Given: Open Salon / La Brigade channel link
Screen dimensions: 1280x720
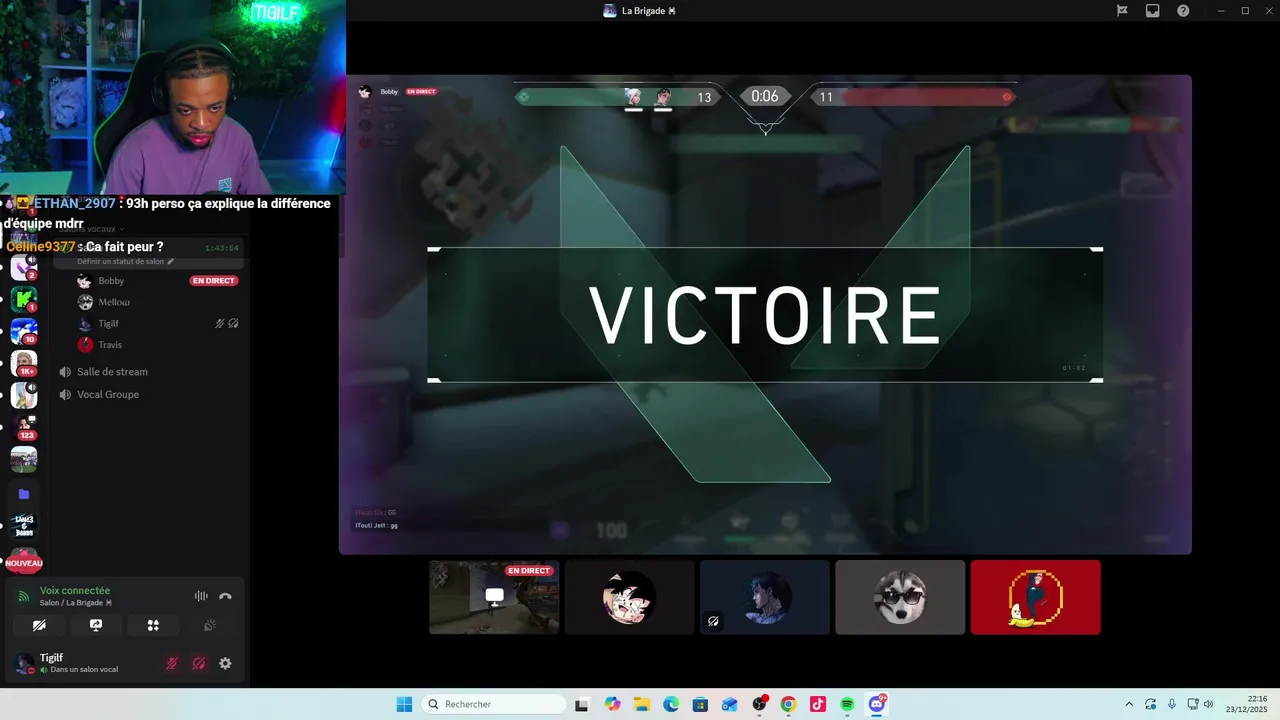Looking at the screenshot, I should pos(77,603).
